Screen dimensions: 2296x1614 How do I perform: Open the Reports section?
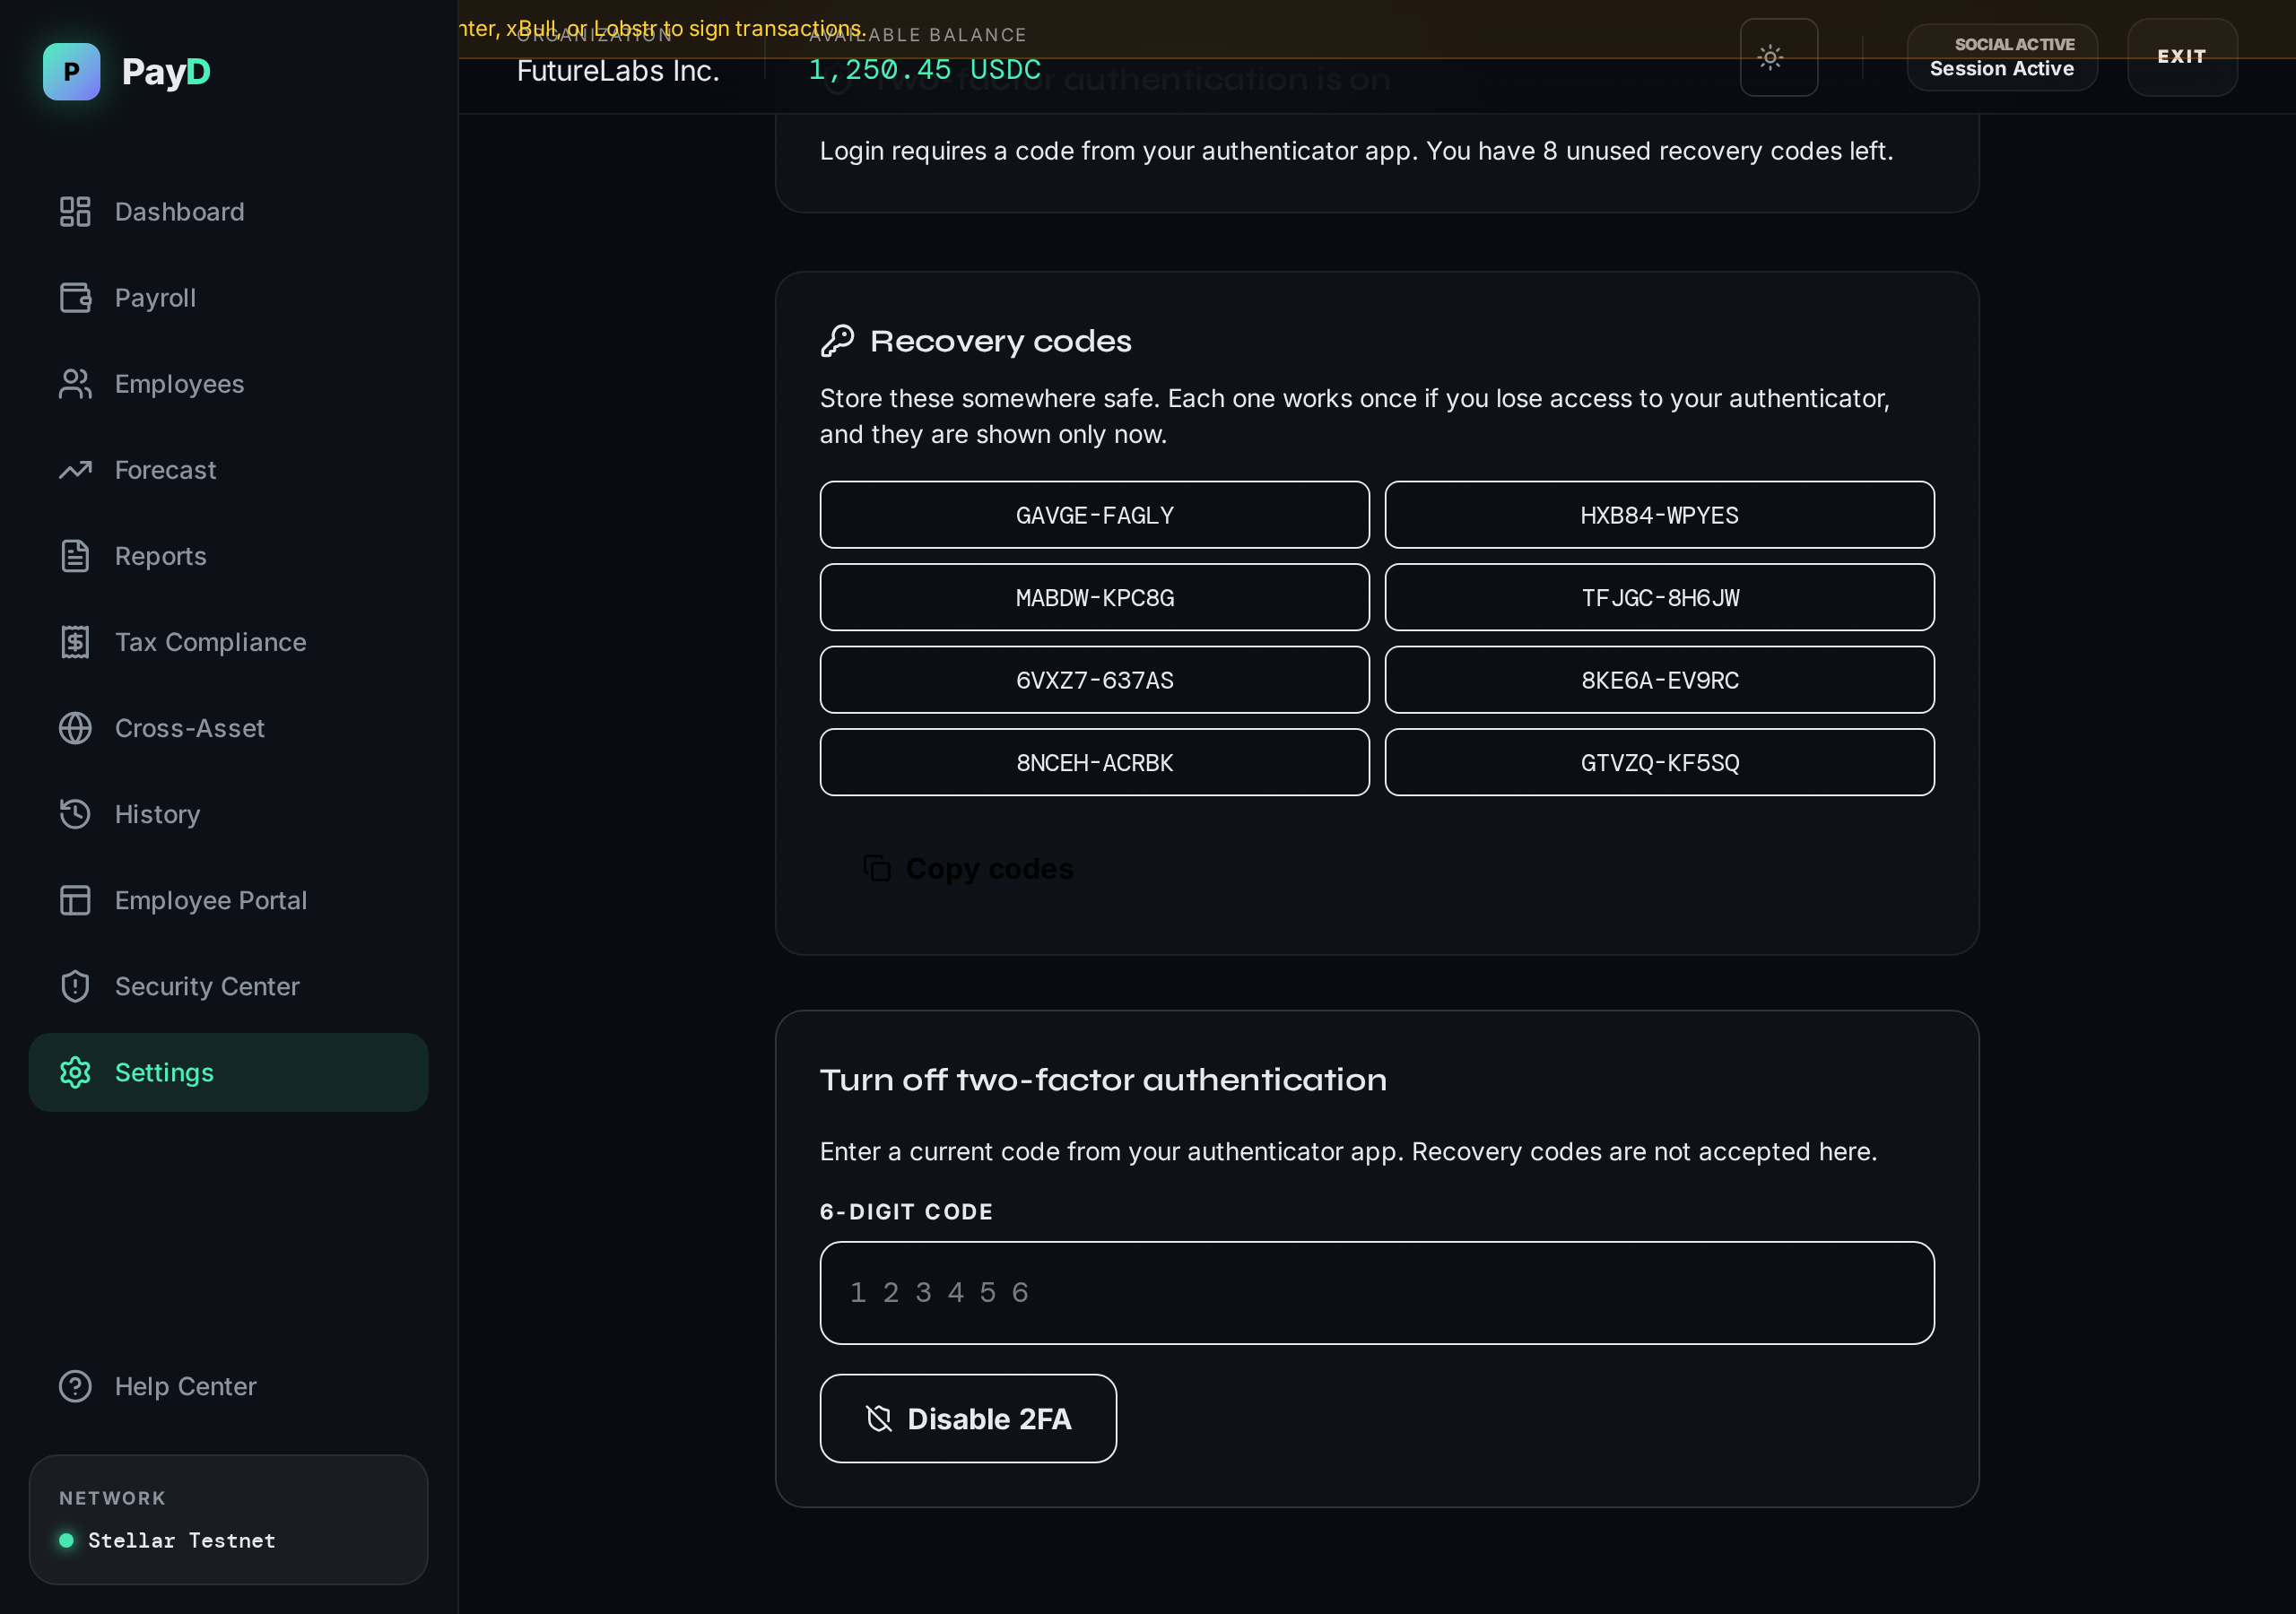pos(228,555)
